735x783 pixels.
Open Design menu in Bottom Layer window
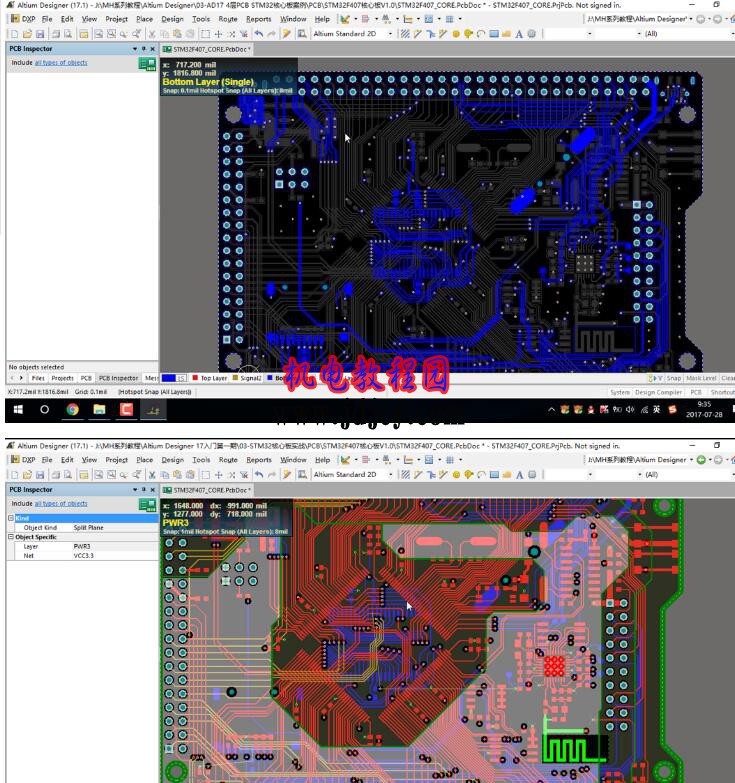(172, 19)
